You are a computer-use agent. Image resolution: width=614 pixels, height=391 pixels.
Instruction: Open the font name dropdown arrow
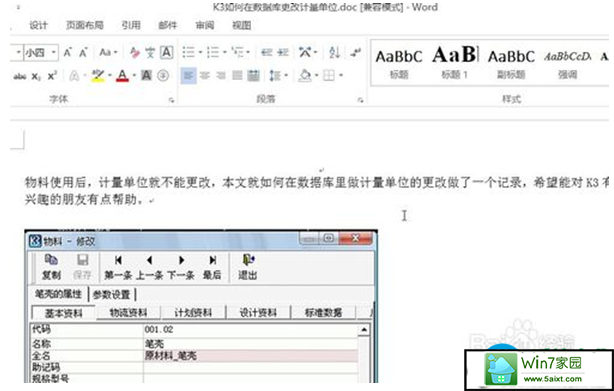pos(18,52)
